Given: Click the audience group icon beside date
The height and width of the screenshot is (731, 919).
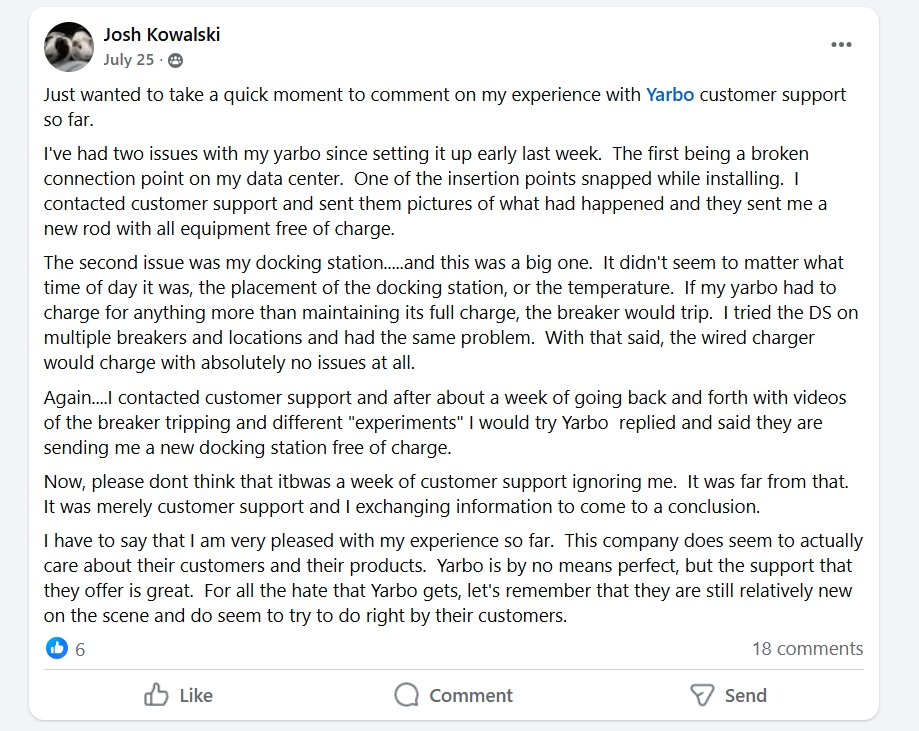Looking at the screenshot, I should point(176,60).
